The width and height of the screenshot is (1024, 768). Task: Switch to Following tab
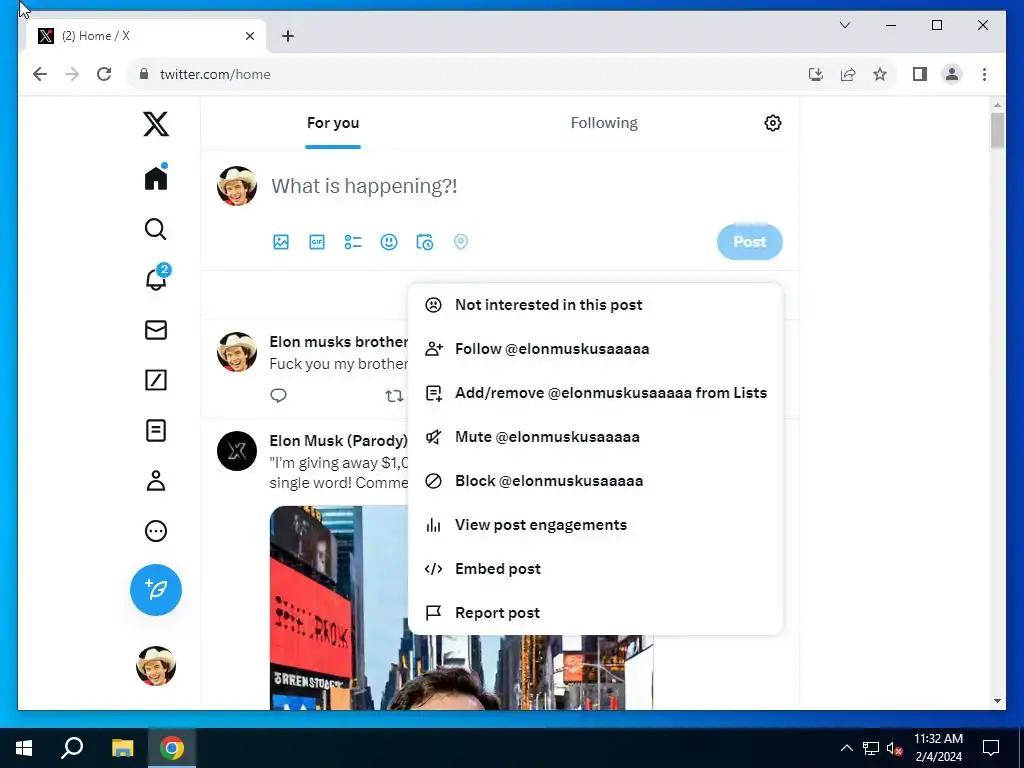(x=604, y=123)
